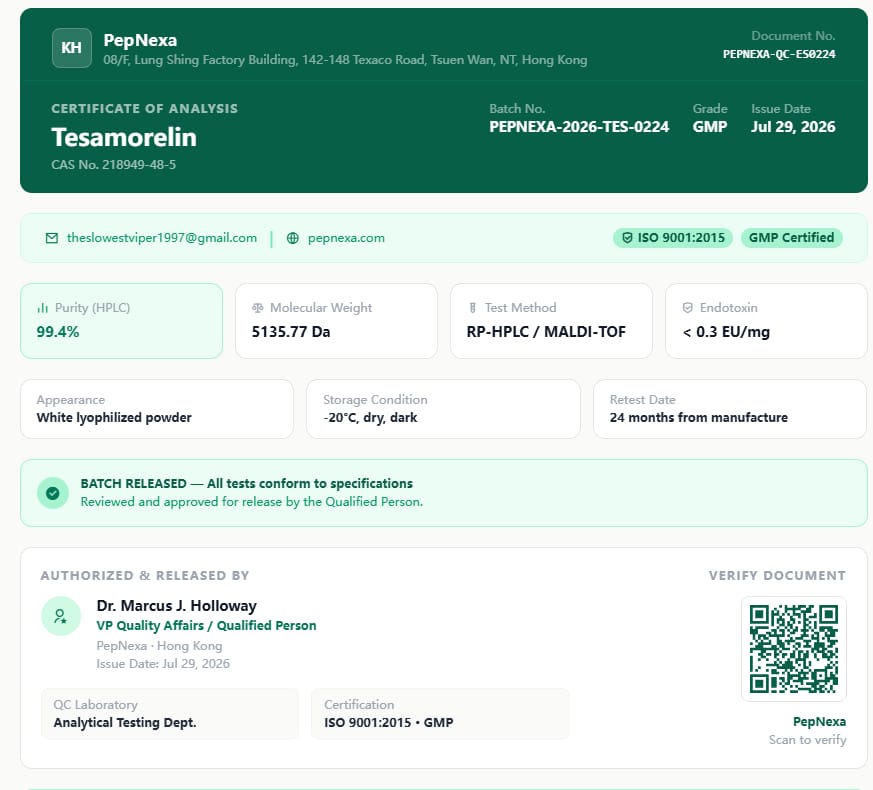
Task: Click the -20°C, dry, dark storage text
Action: point(370,418)
